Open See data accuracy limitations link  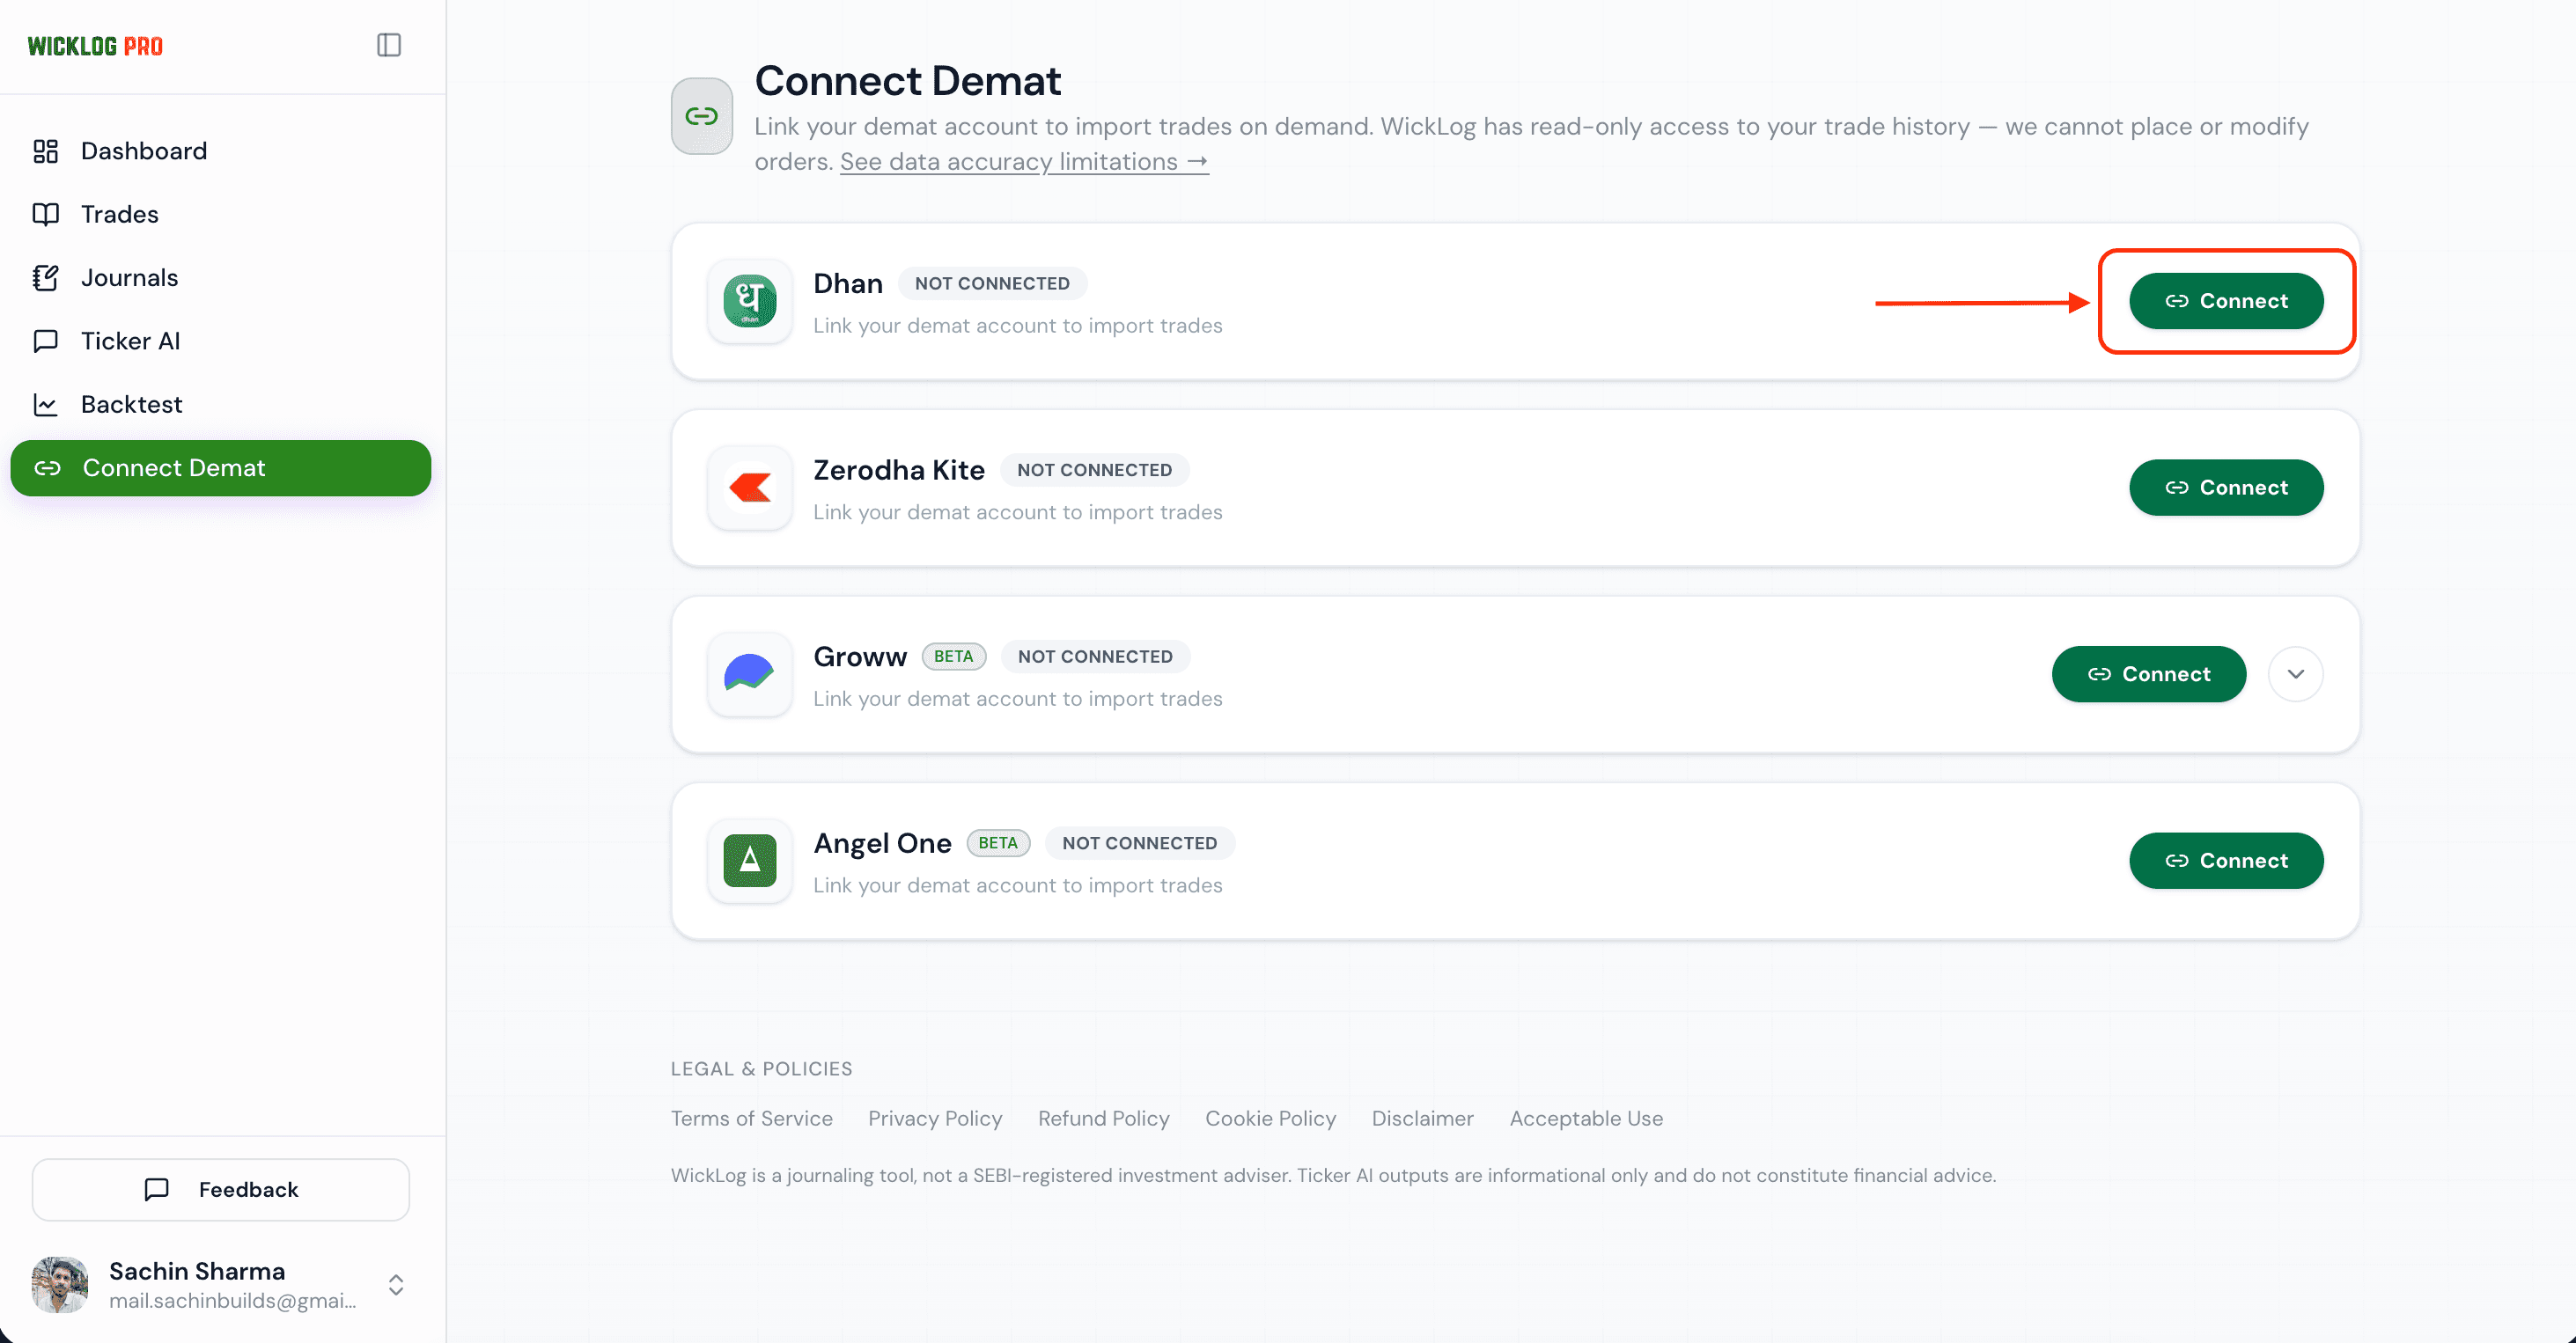(x=1024, y=162)
